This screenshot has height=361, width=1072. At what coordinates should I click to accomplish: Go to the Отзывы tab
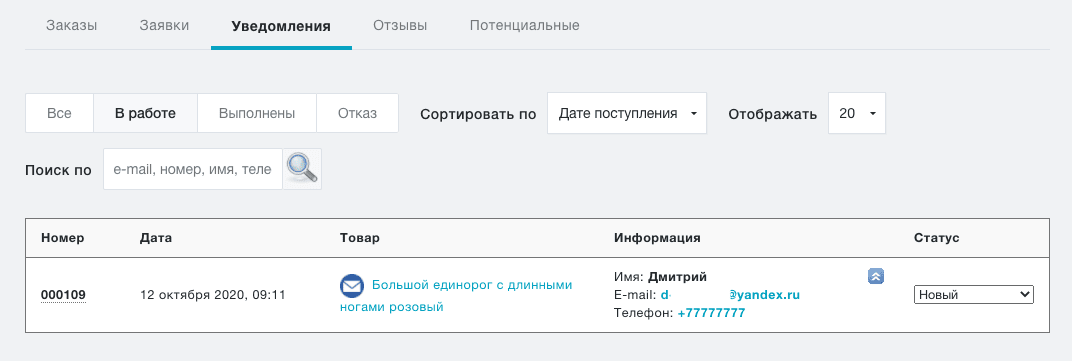[400, 26]
